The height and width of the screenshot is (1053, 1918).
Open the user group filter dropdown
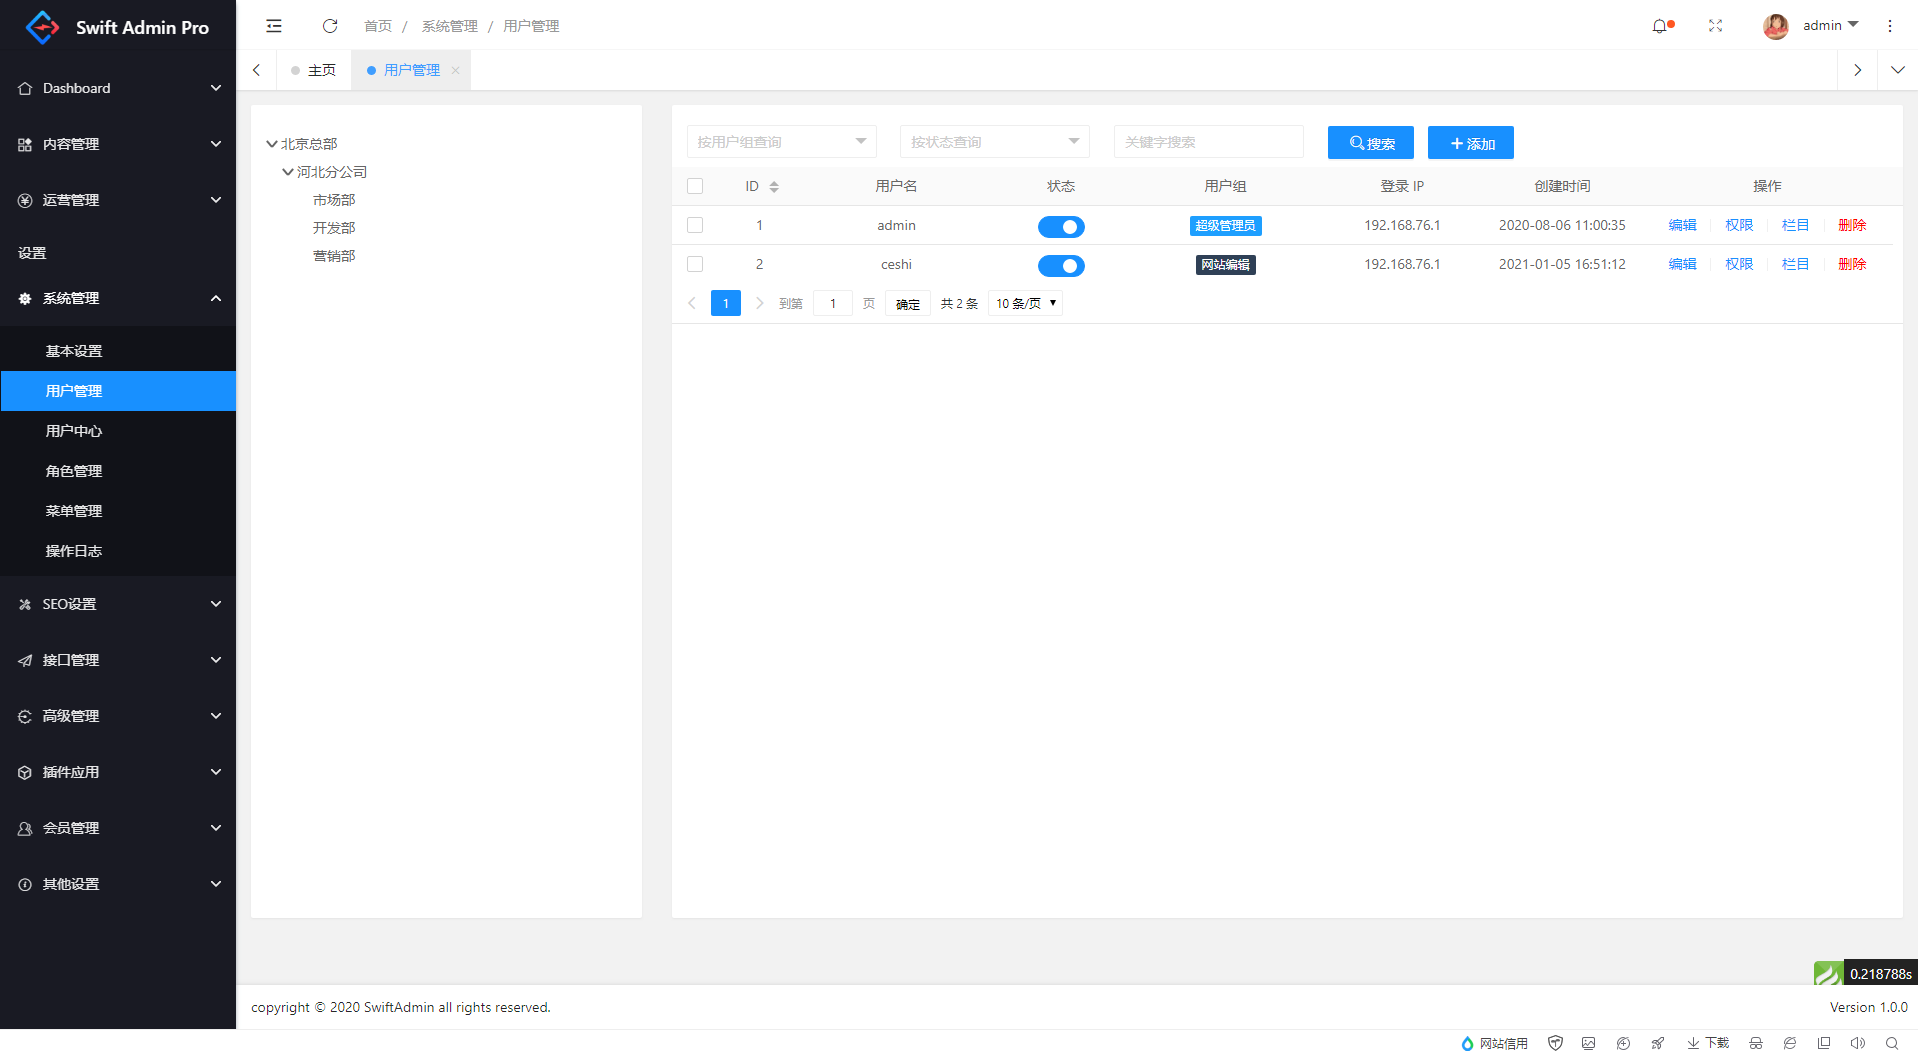coord(781,142)
